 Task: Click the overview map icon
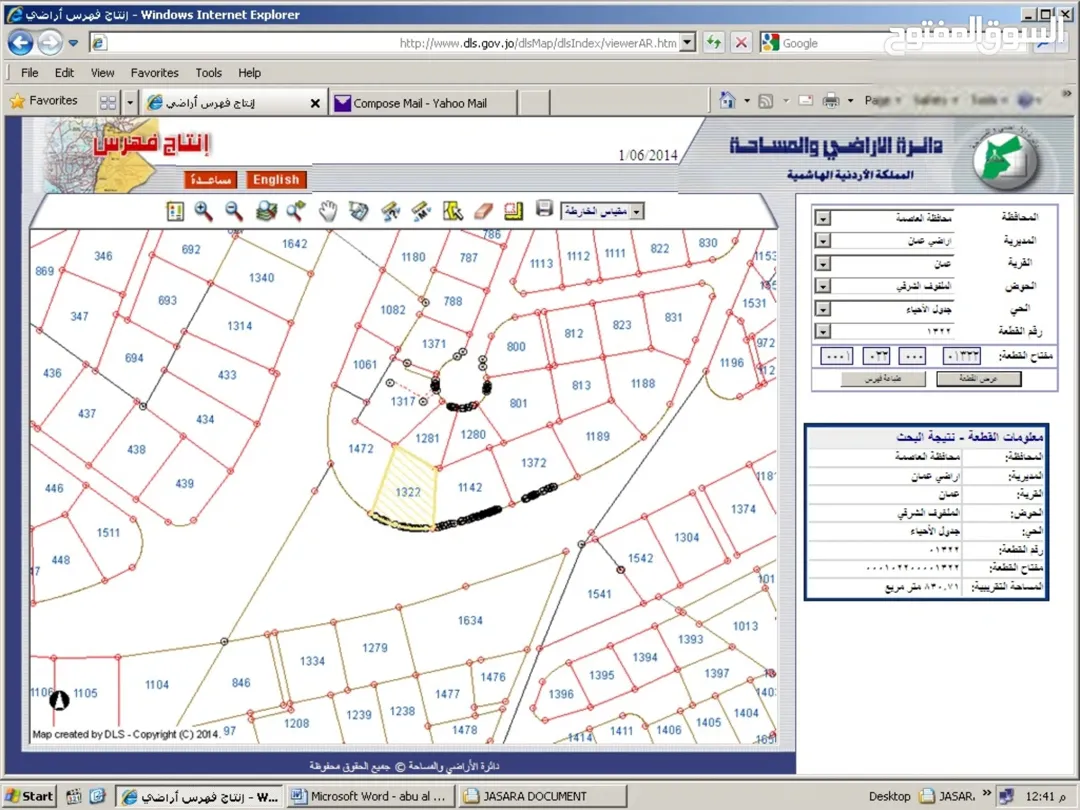pyautogui.click(x=359, y=211)
